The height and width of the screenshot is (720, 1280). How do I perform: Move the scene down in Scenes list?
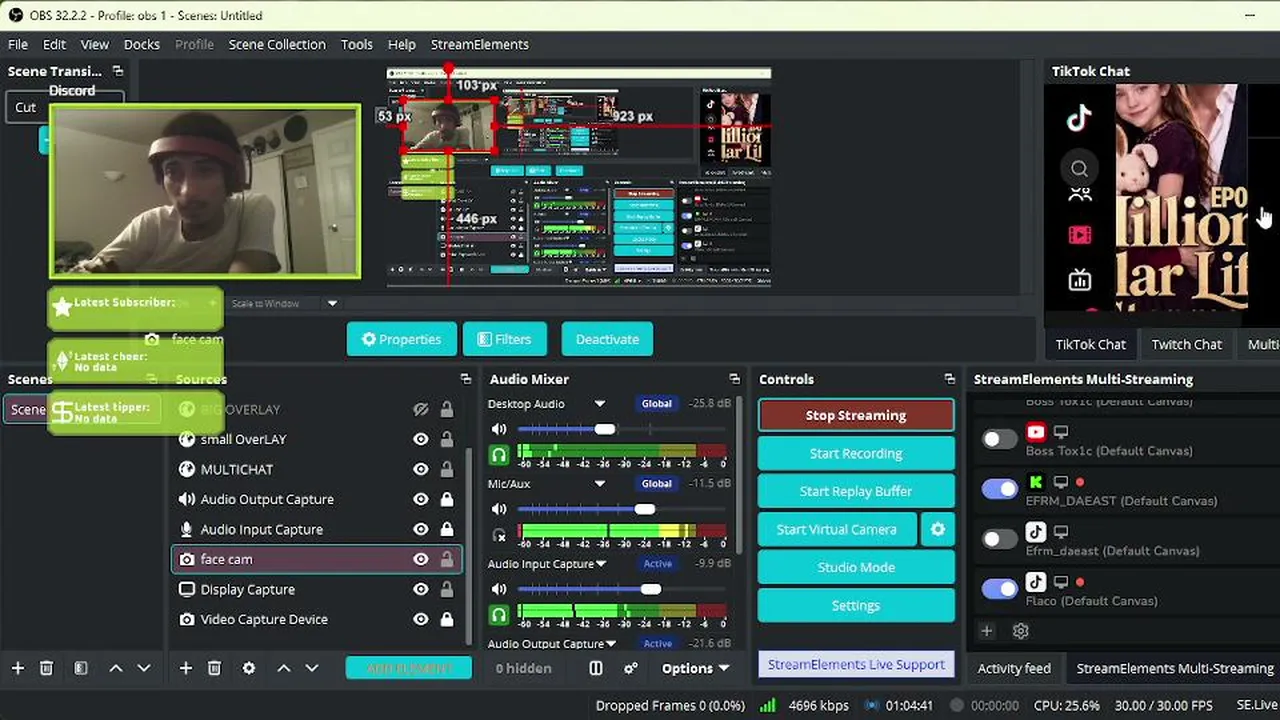point(143,668)
